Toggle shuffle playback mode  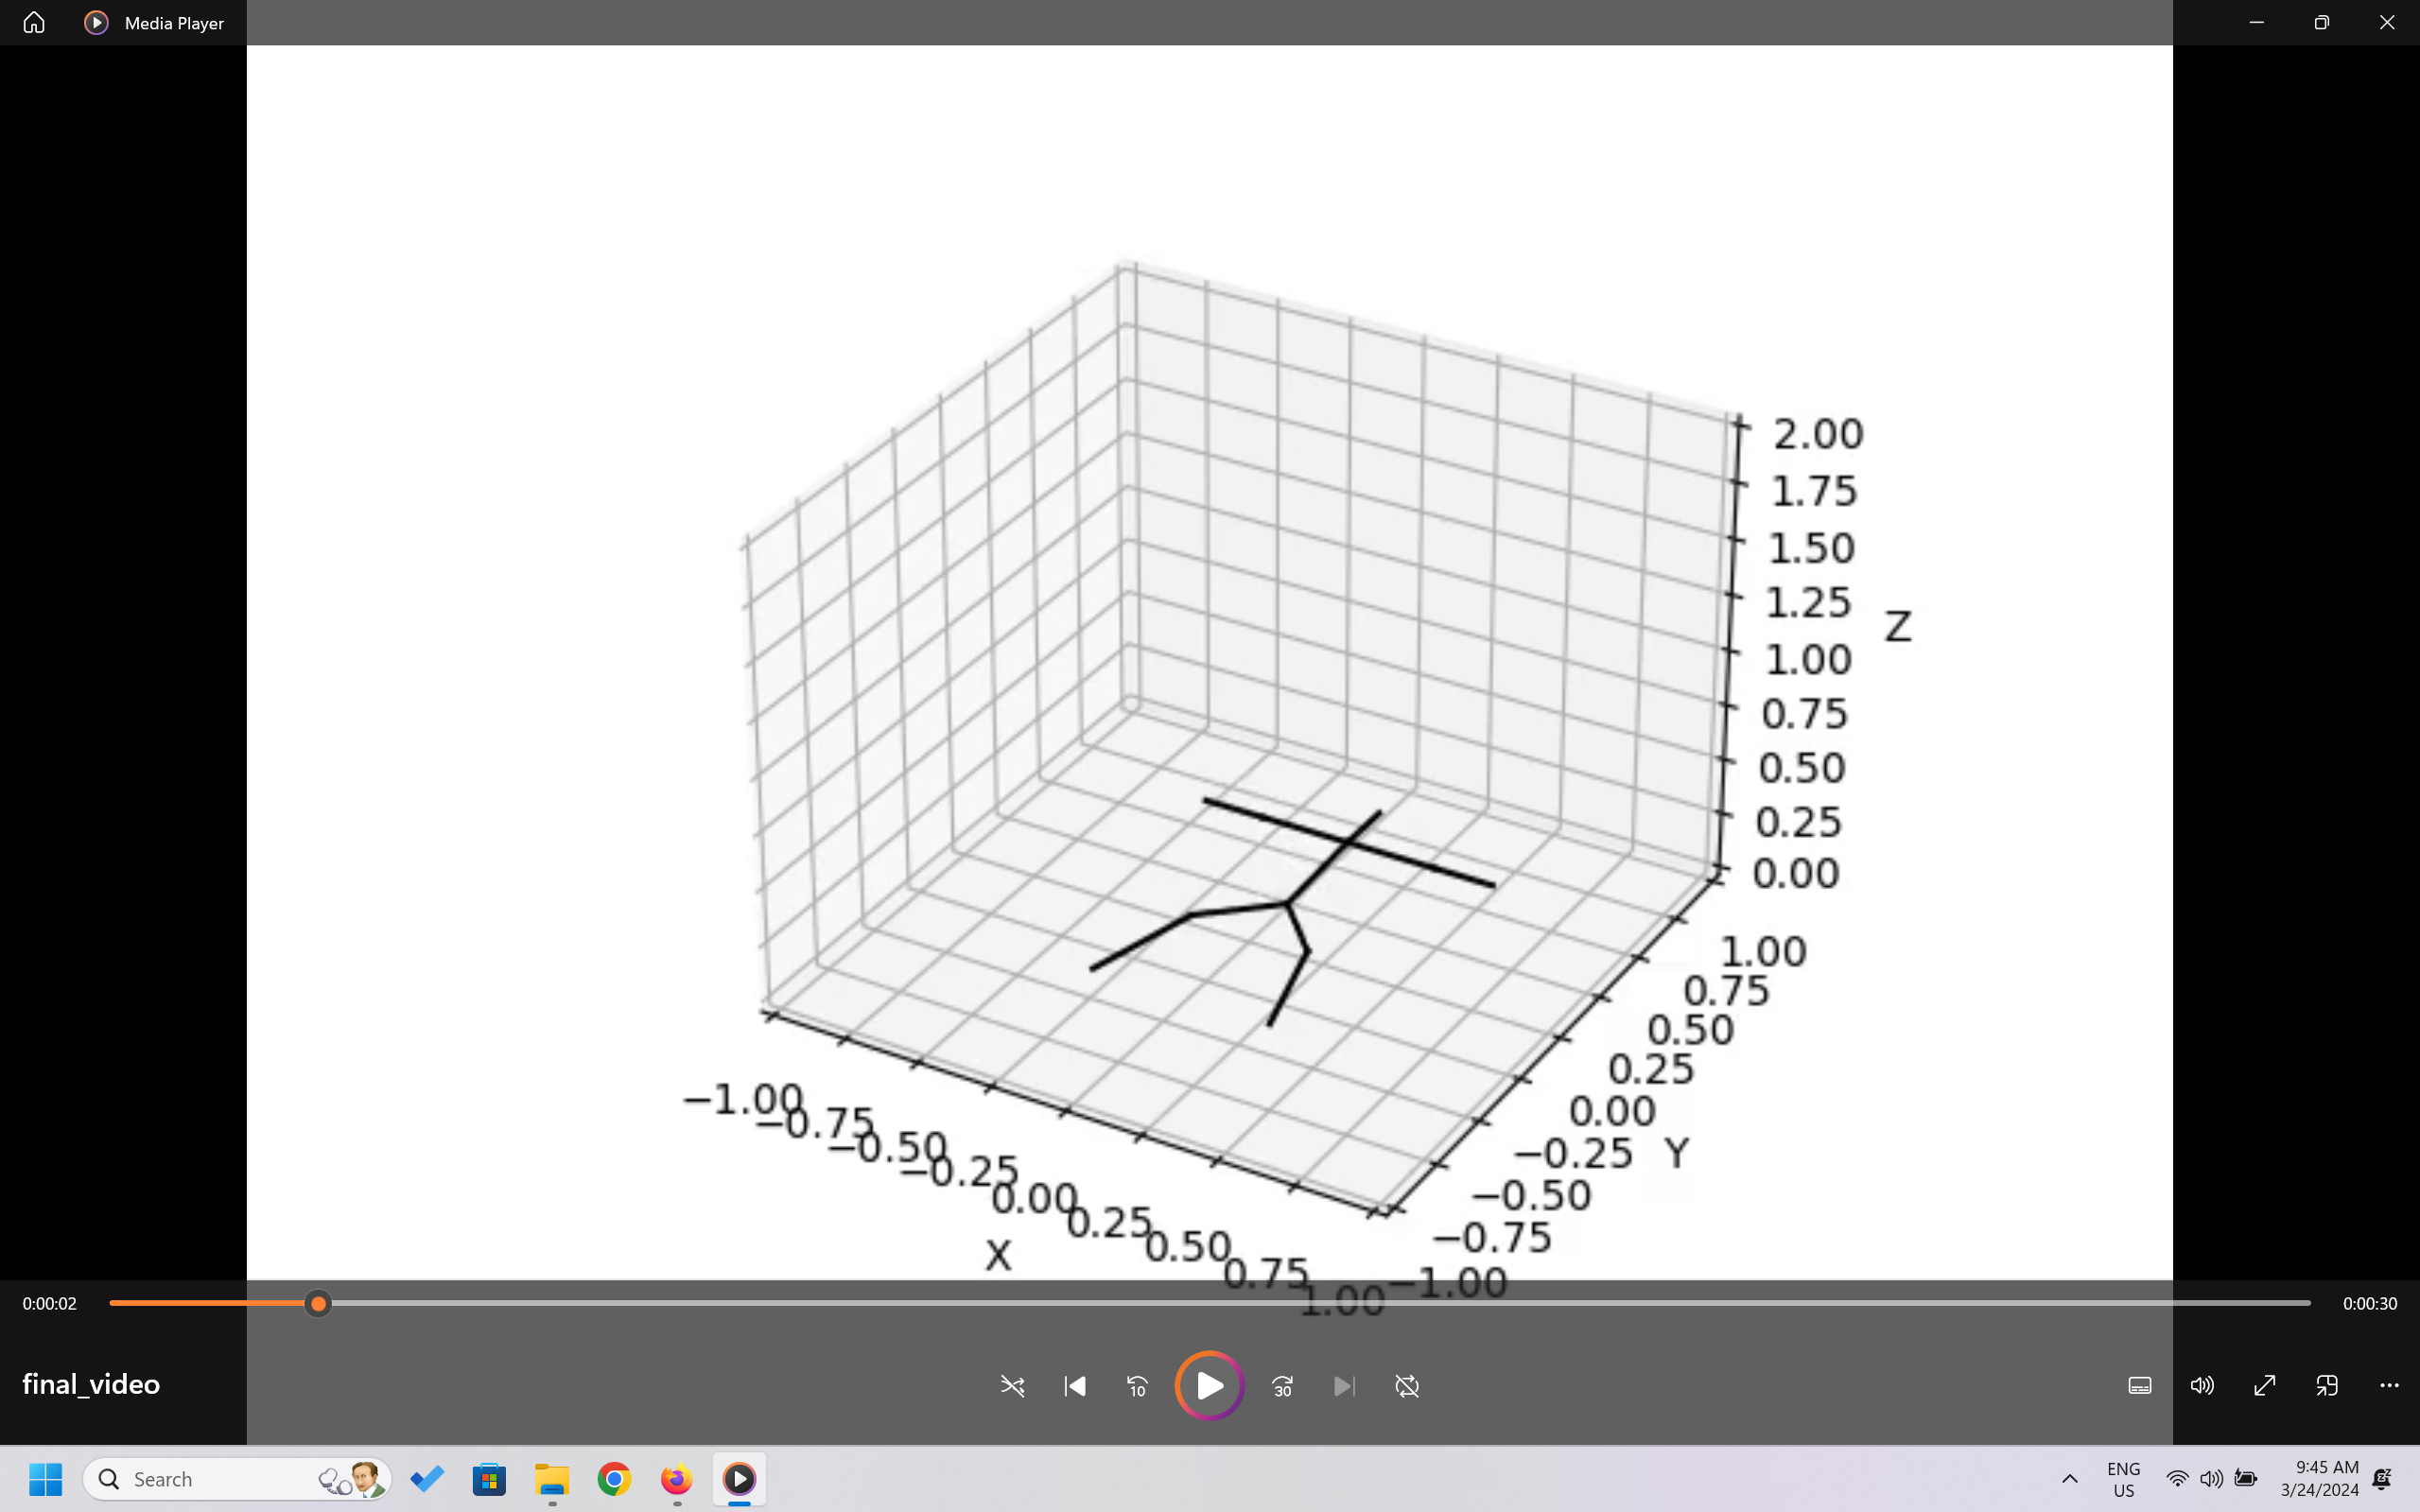[1012, 1386]
